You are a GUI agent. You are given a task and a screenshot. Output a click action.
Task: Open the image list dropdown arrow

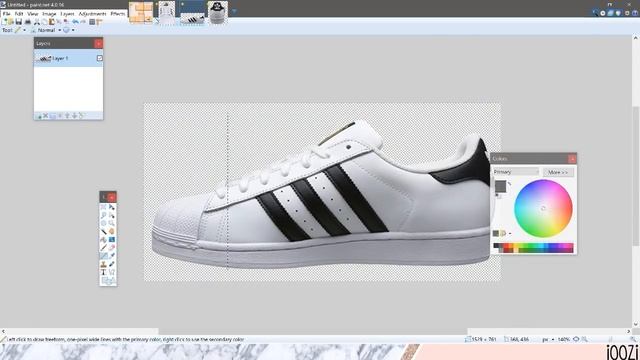[x=234, y=11]
